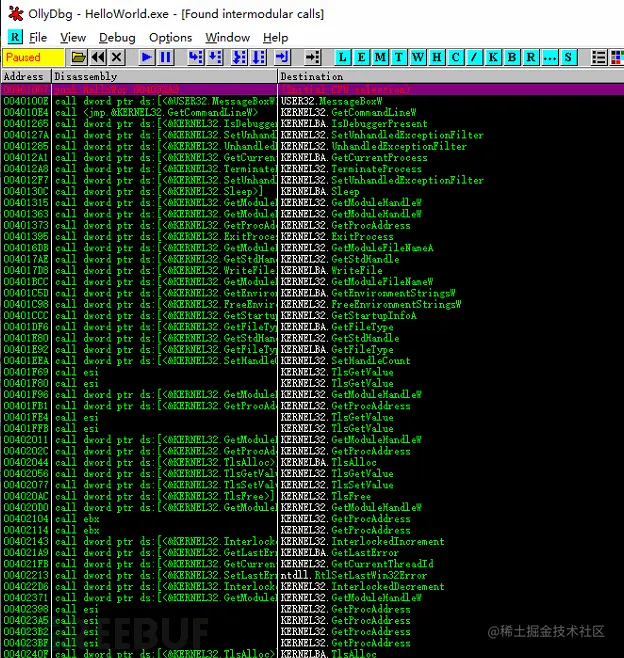Screen dimensions: 624x658
Task: Open the Window menu
Action: [x=227, y=37]
